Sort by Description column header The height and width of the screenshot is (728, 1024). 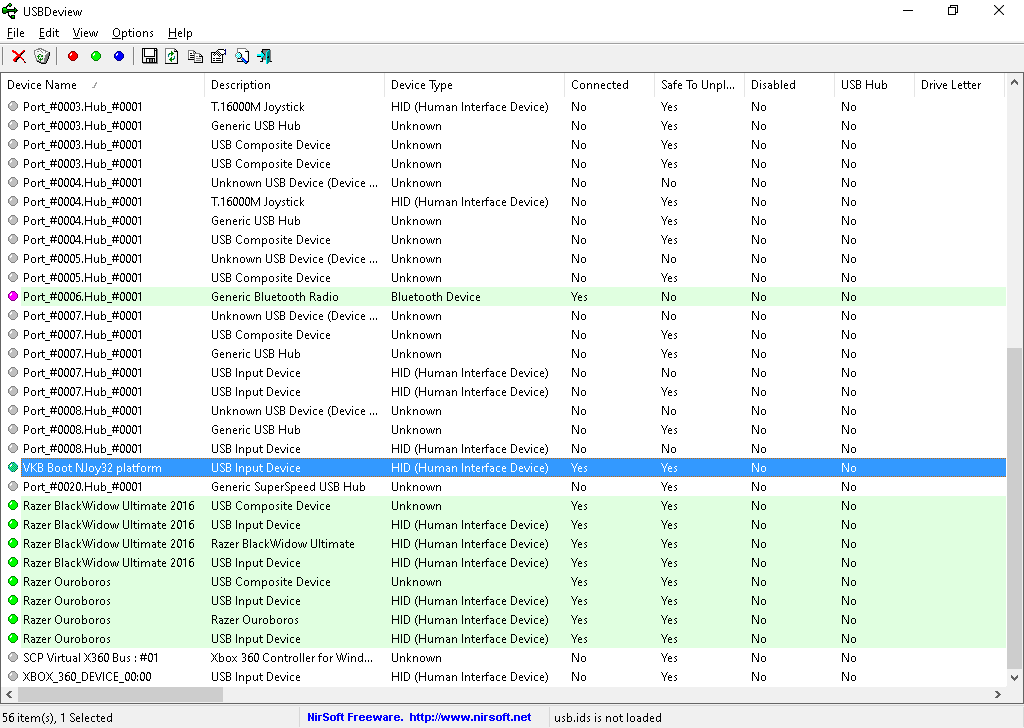coord(295,85)
